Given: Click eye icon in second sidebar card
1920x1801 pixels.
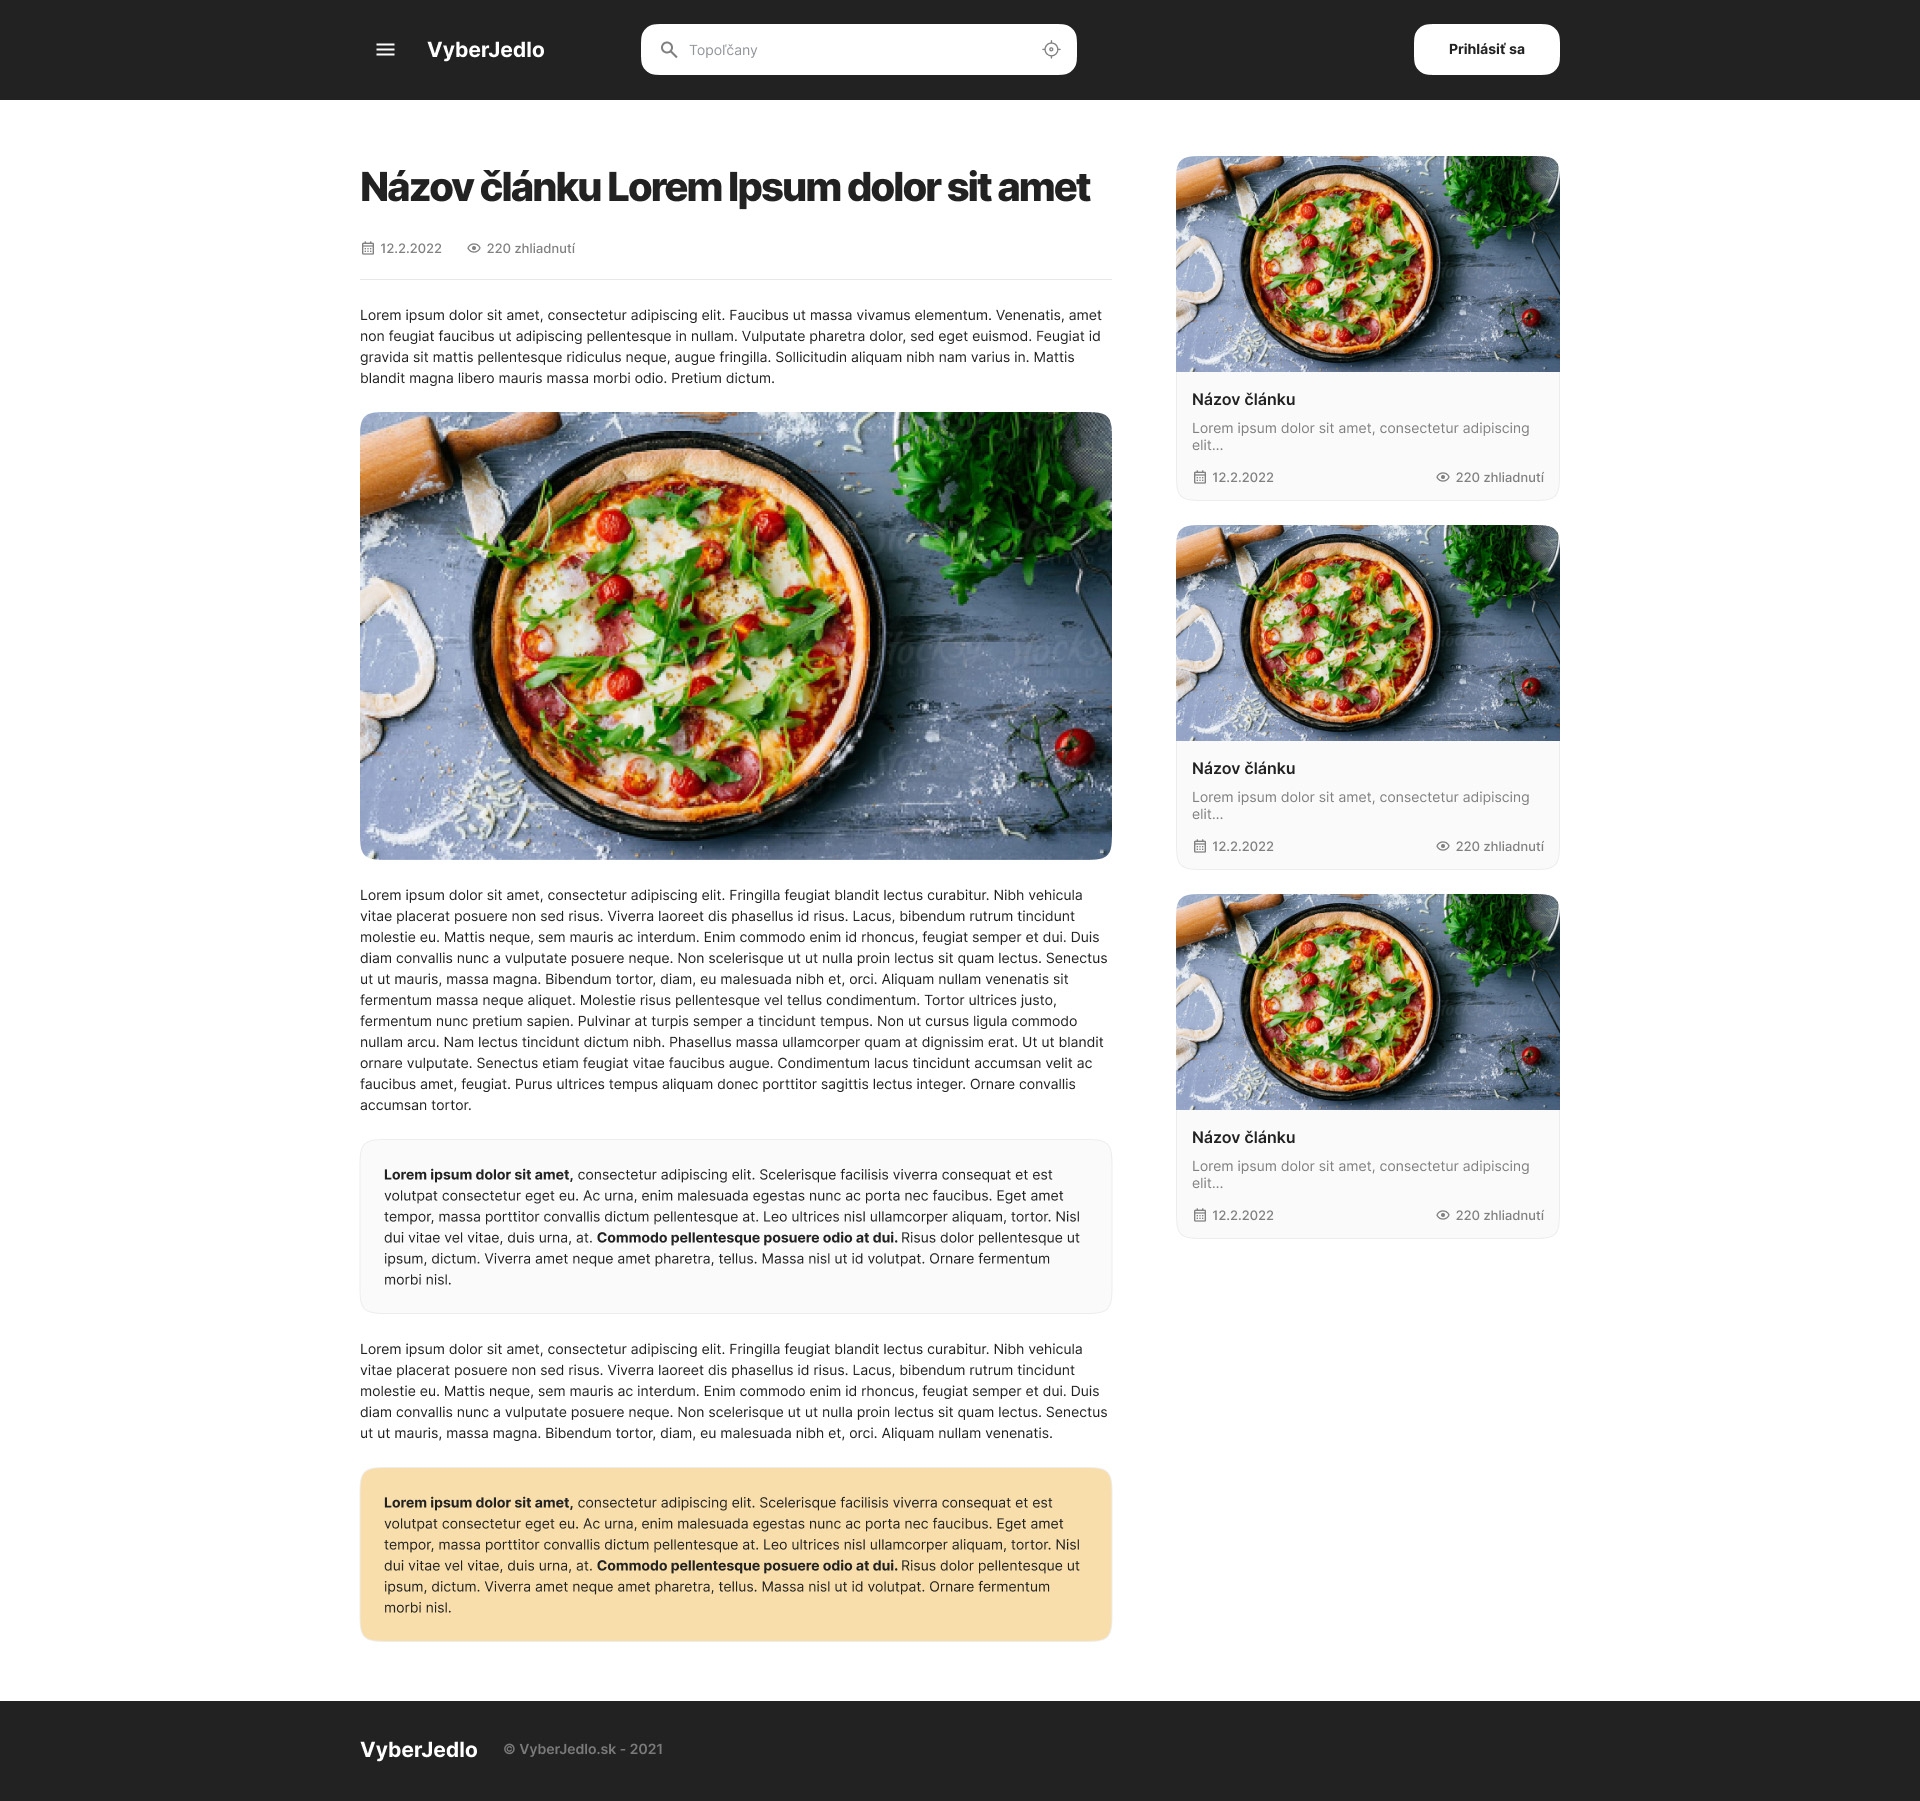Looking at the screenshot, I should [1443, 846].
